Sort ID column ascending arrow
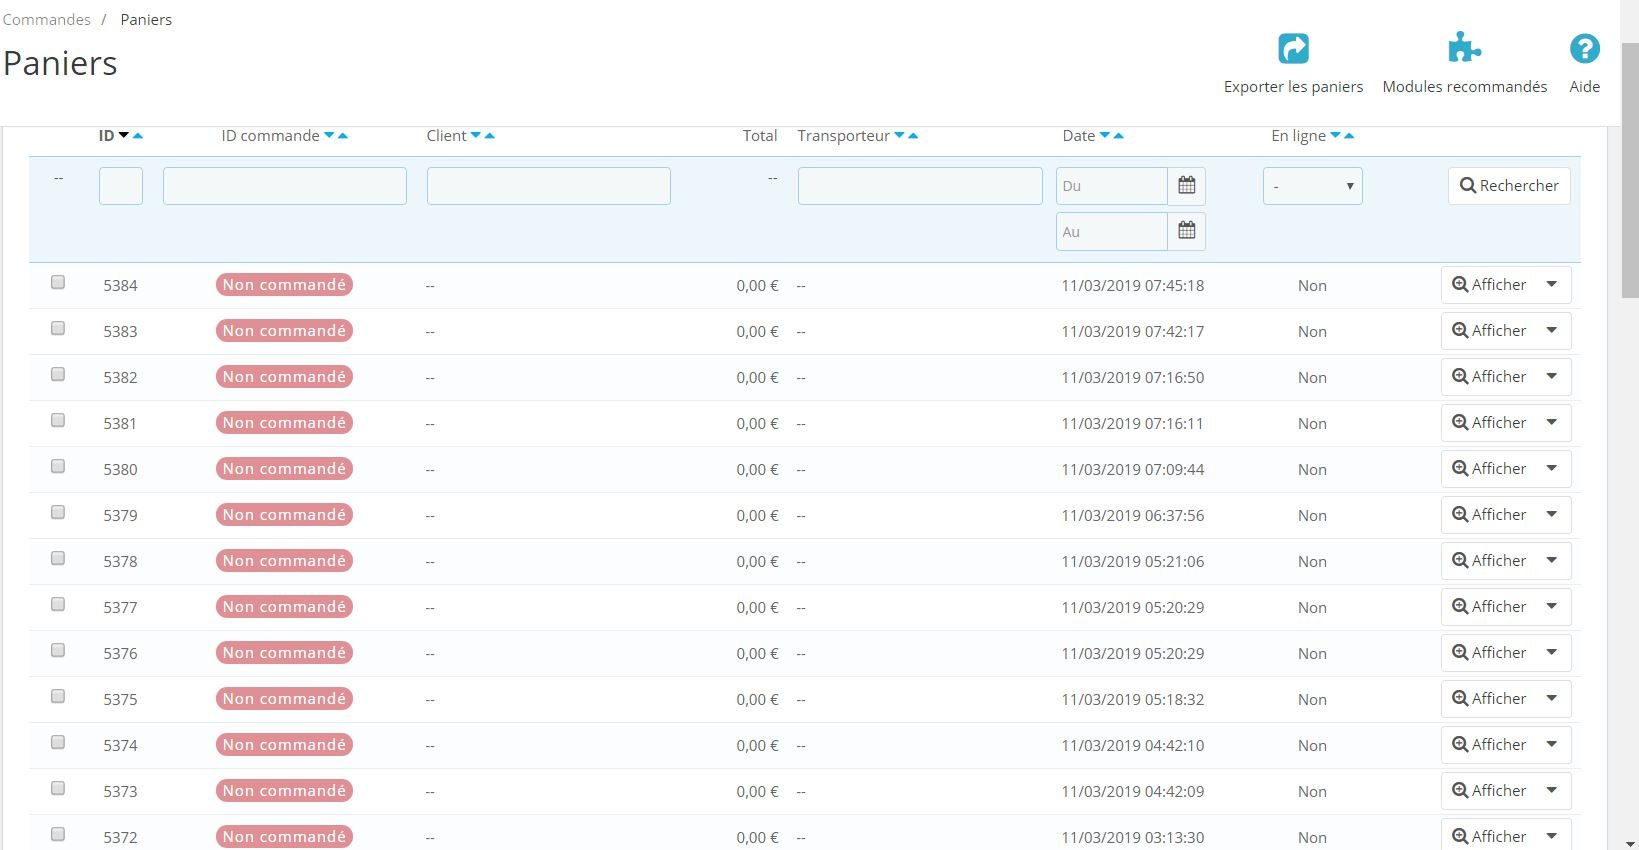This screenshot has width=1639, height=850. pyautogui.click(x=138, y=136)
